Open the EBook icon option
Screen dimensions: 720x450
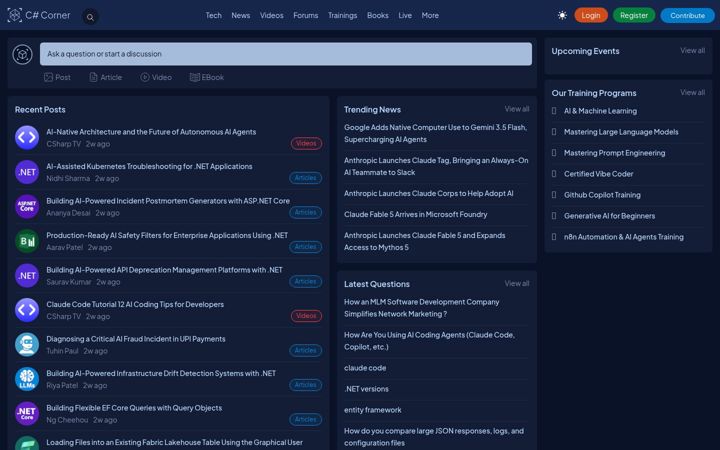(x=195, y=77)
